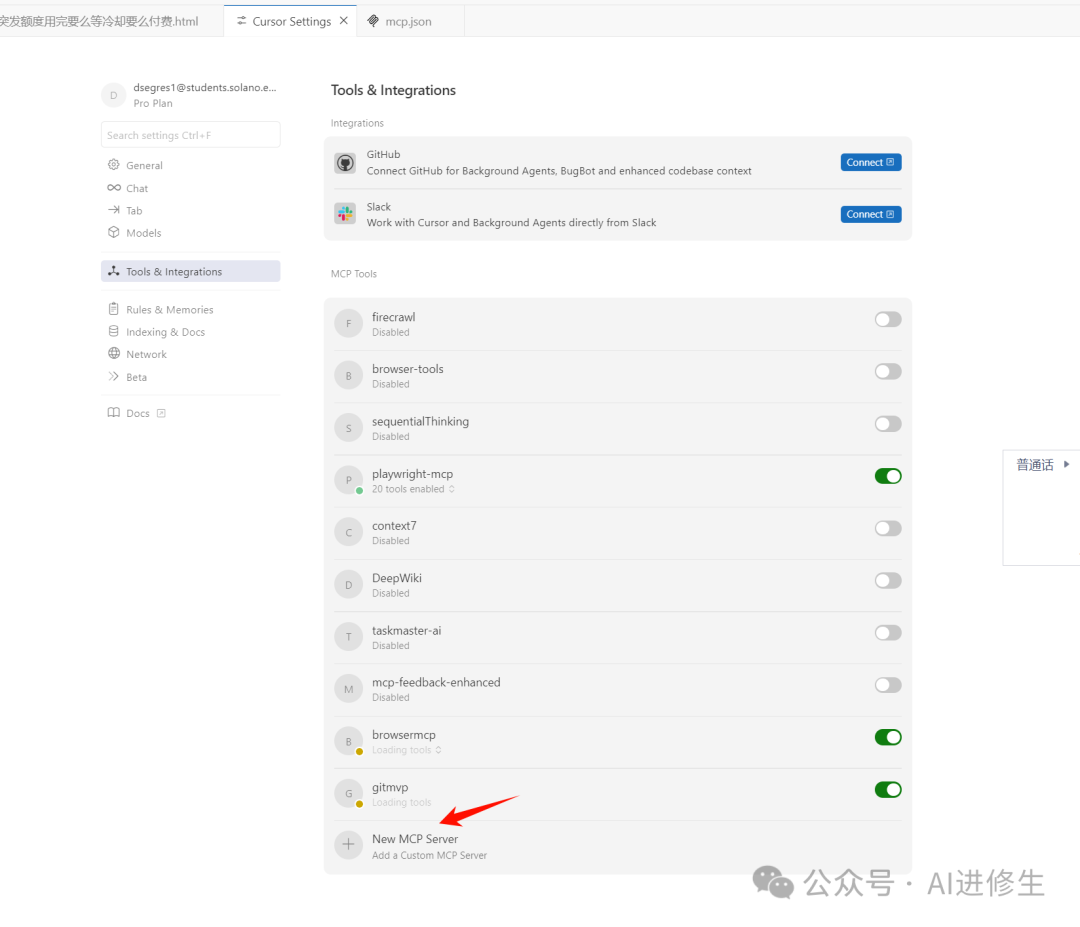Image resolution: width=1080 pixels, height=927 pixels.
Task: Click the firecrawl F avatar icon
Action: pyautogui.click(x=349, y=324)
